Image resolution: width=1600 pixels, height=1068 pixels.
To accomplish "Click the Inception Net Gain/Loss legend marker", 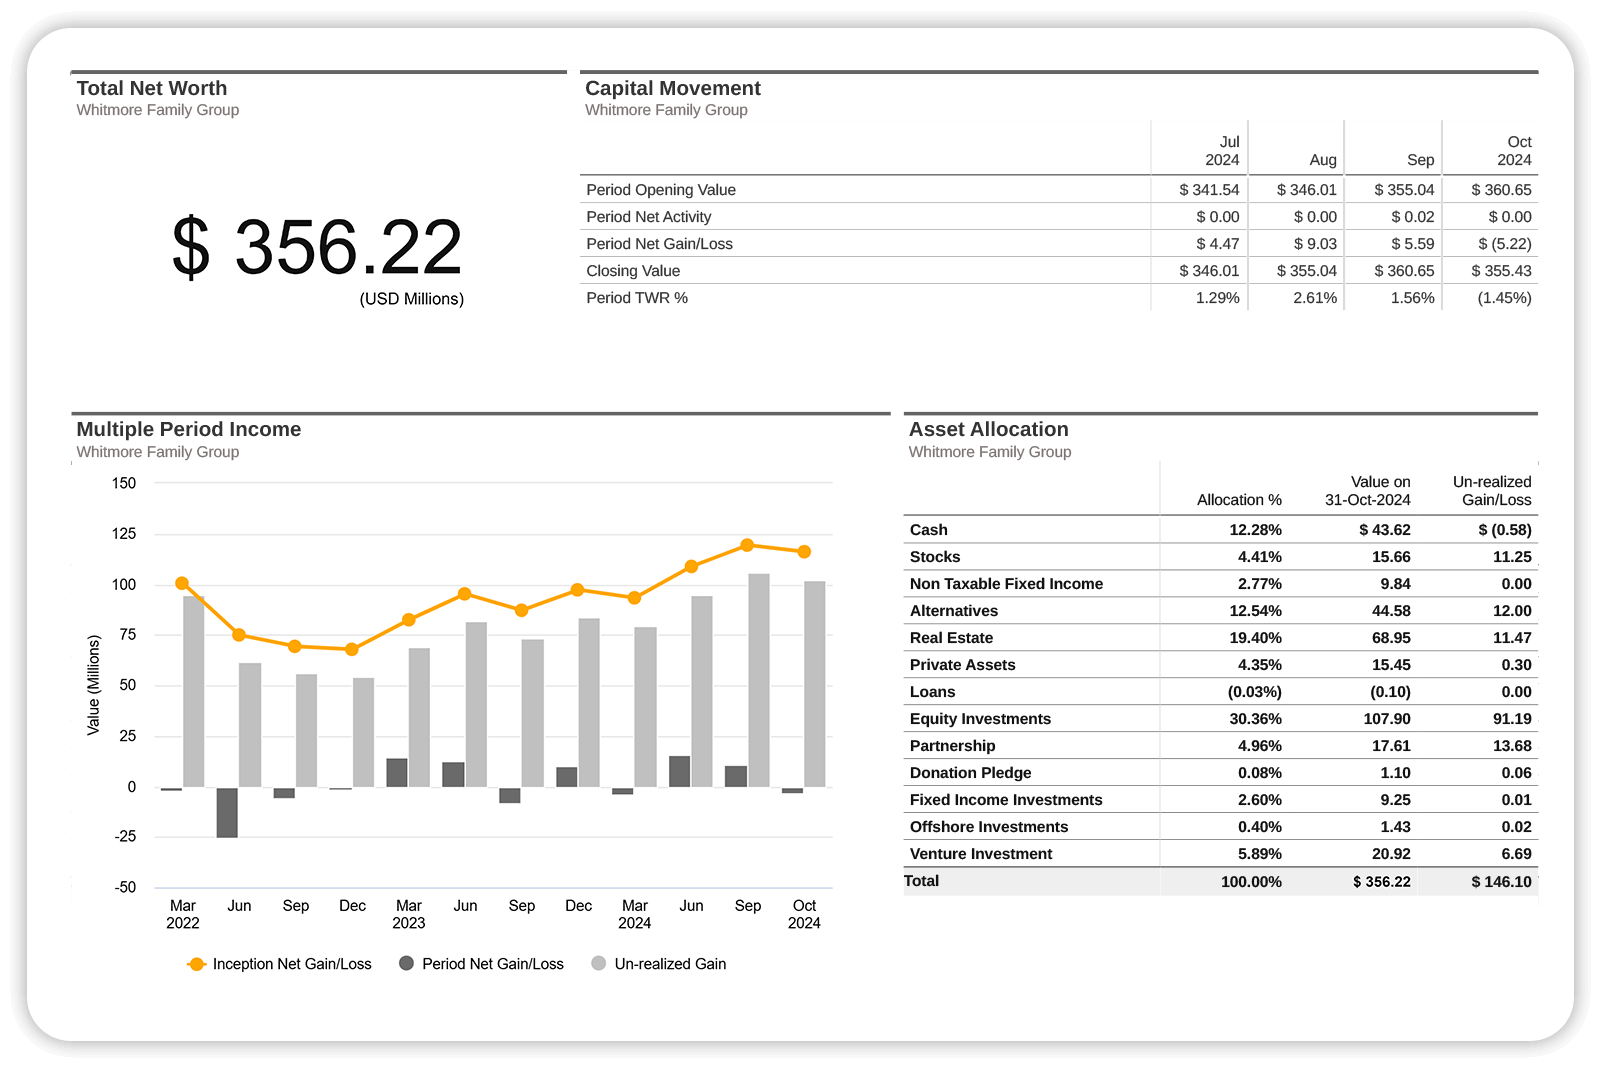I will 196,964.
